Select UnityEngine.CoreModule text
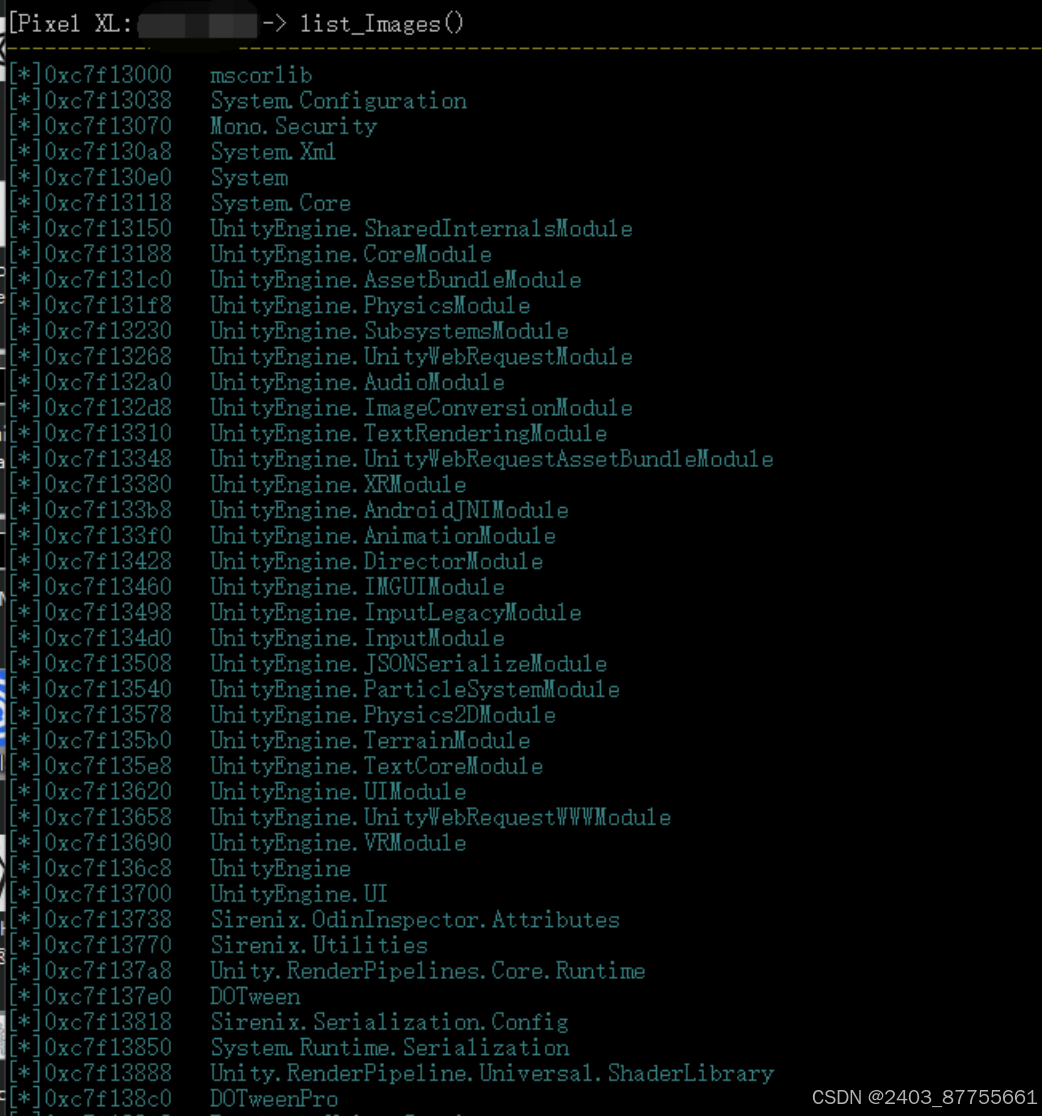 351,255
